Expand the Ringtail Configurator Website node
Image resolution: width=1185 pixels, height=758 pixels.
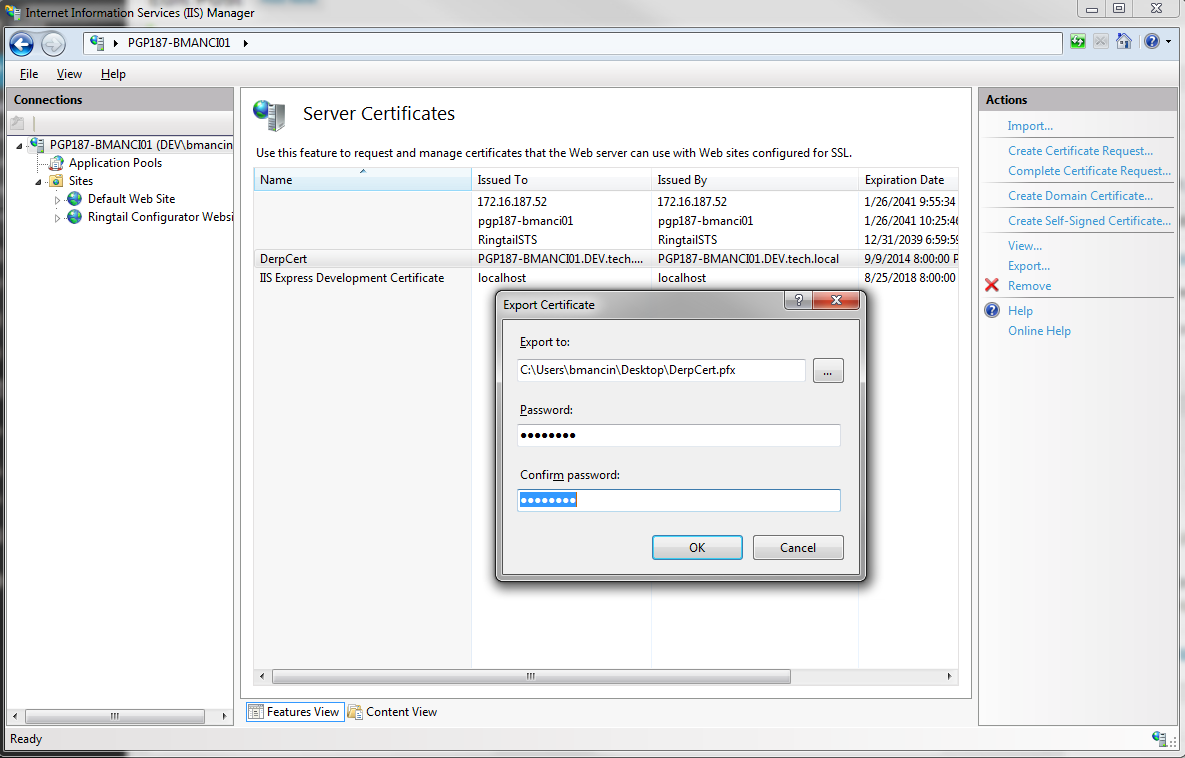57,218
